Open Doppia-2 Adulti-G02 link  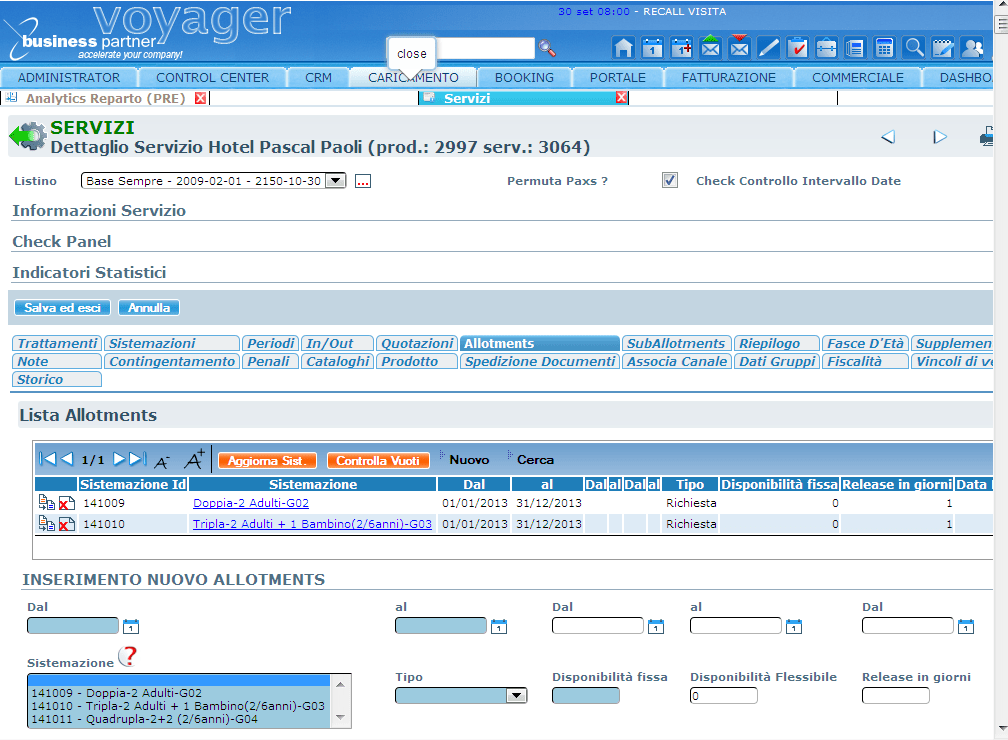pos(251,503)
